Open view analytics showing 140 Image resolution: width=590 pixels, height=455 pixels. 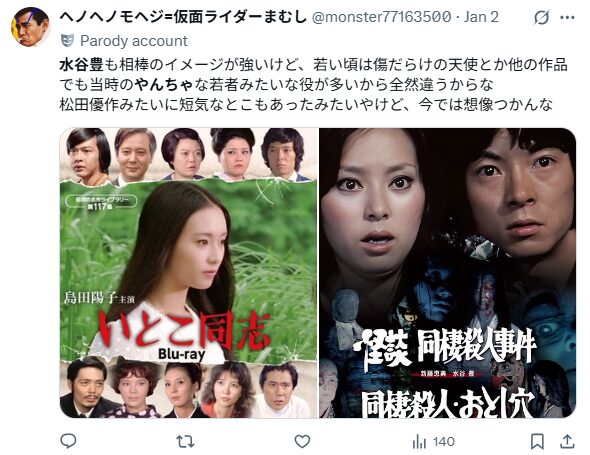click(433, 441)
